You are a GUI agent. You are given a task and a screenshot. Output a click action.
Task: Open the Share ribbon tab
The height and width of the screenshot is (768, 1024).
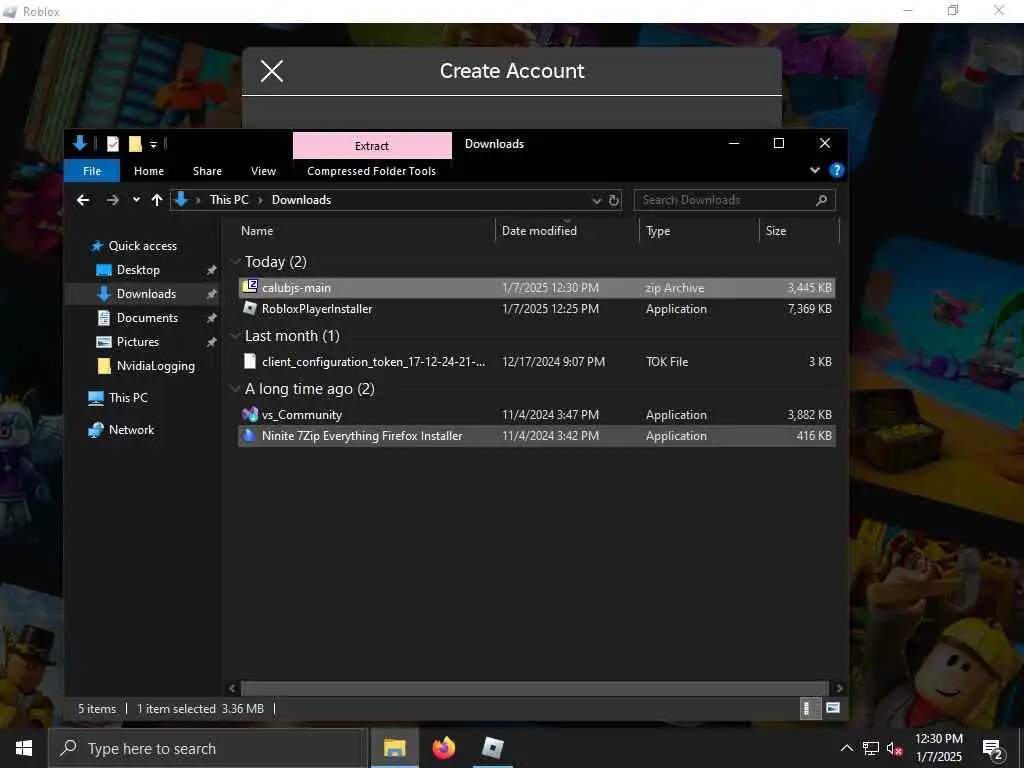point(207,170)
